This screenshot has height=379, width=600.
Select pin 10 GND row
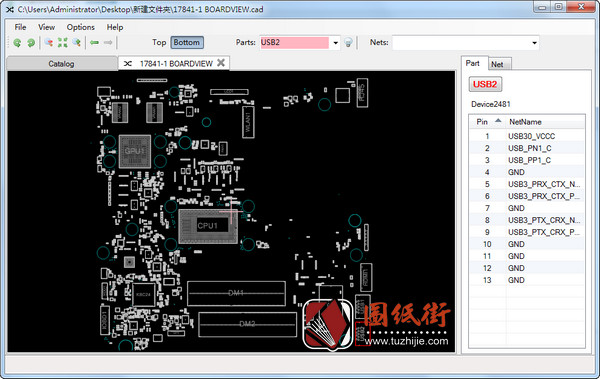tap(527, 244)
